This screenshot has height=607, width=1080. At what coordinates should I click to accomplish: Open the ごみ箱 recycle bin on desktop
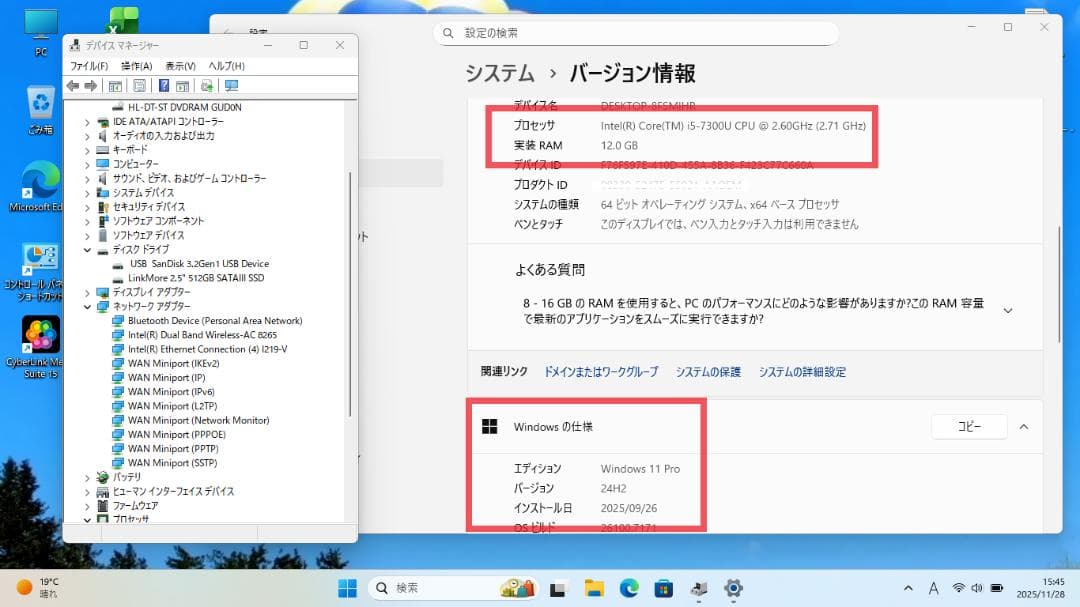39,100
